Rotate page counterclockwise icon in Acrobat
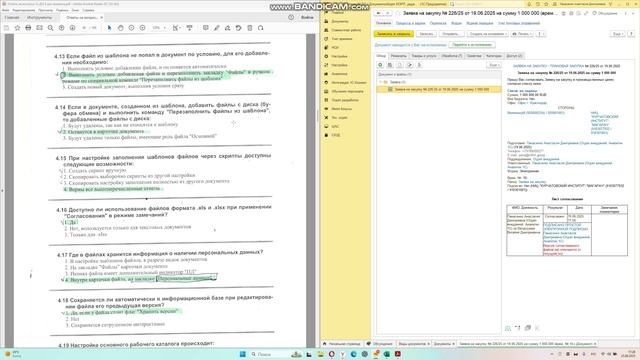This screenshot has width=640, height=360. point(238,28)
